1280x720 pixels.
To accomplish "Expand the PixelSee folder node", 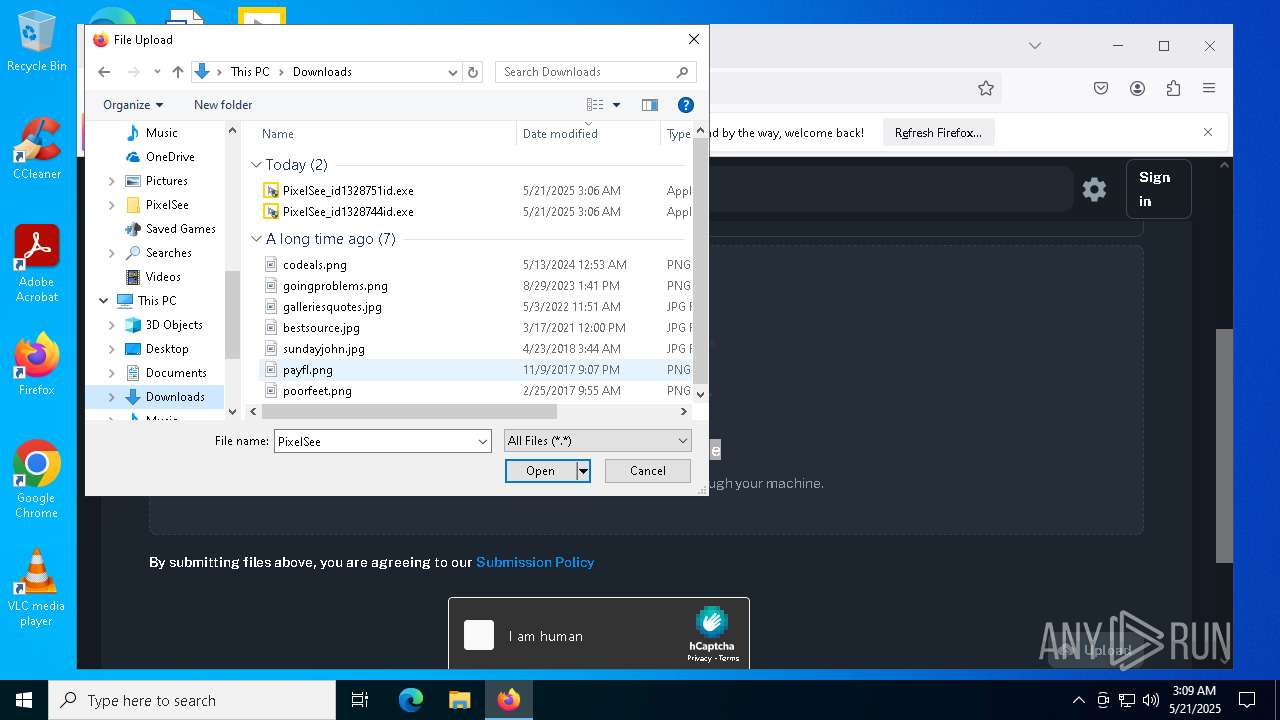I will 111,205.
